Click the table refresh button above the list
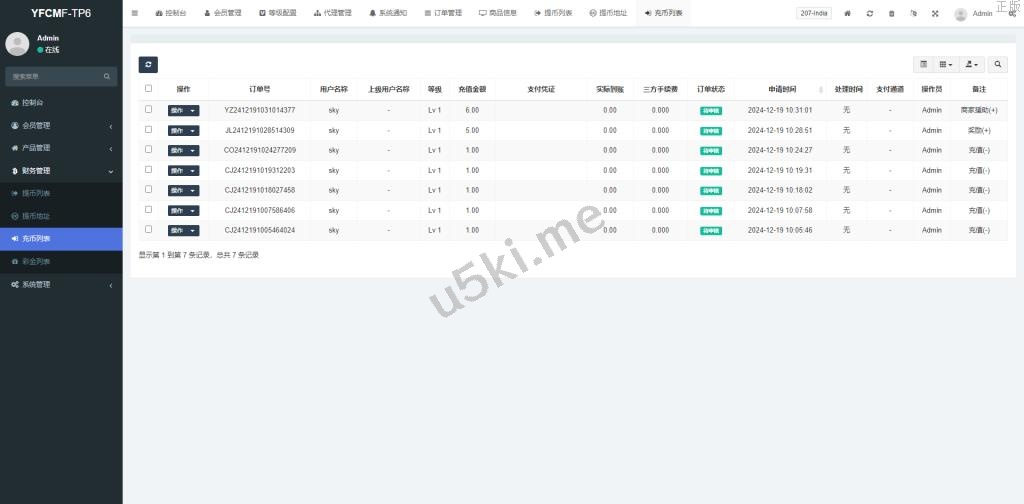 [148, 64]
